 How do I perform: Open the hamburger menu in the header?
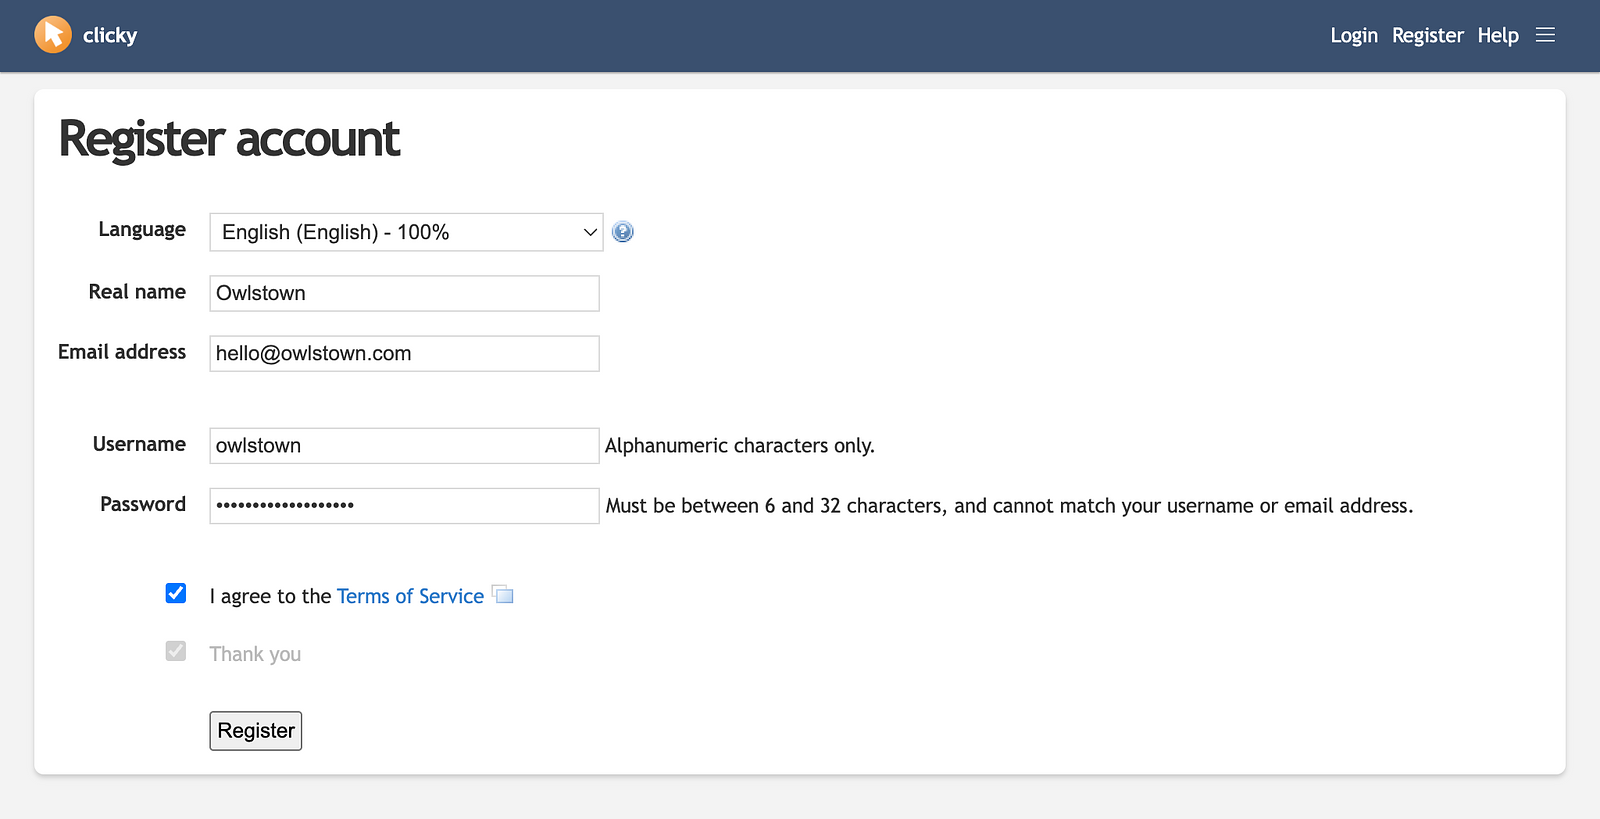[1545, 35]
